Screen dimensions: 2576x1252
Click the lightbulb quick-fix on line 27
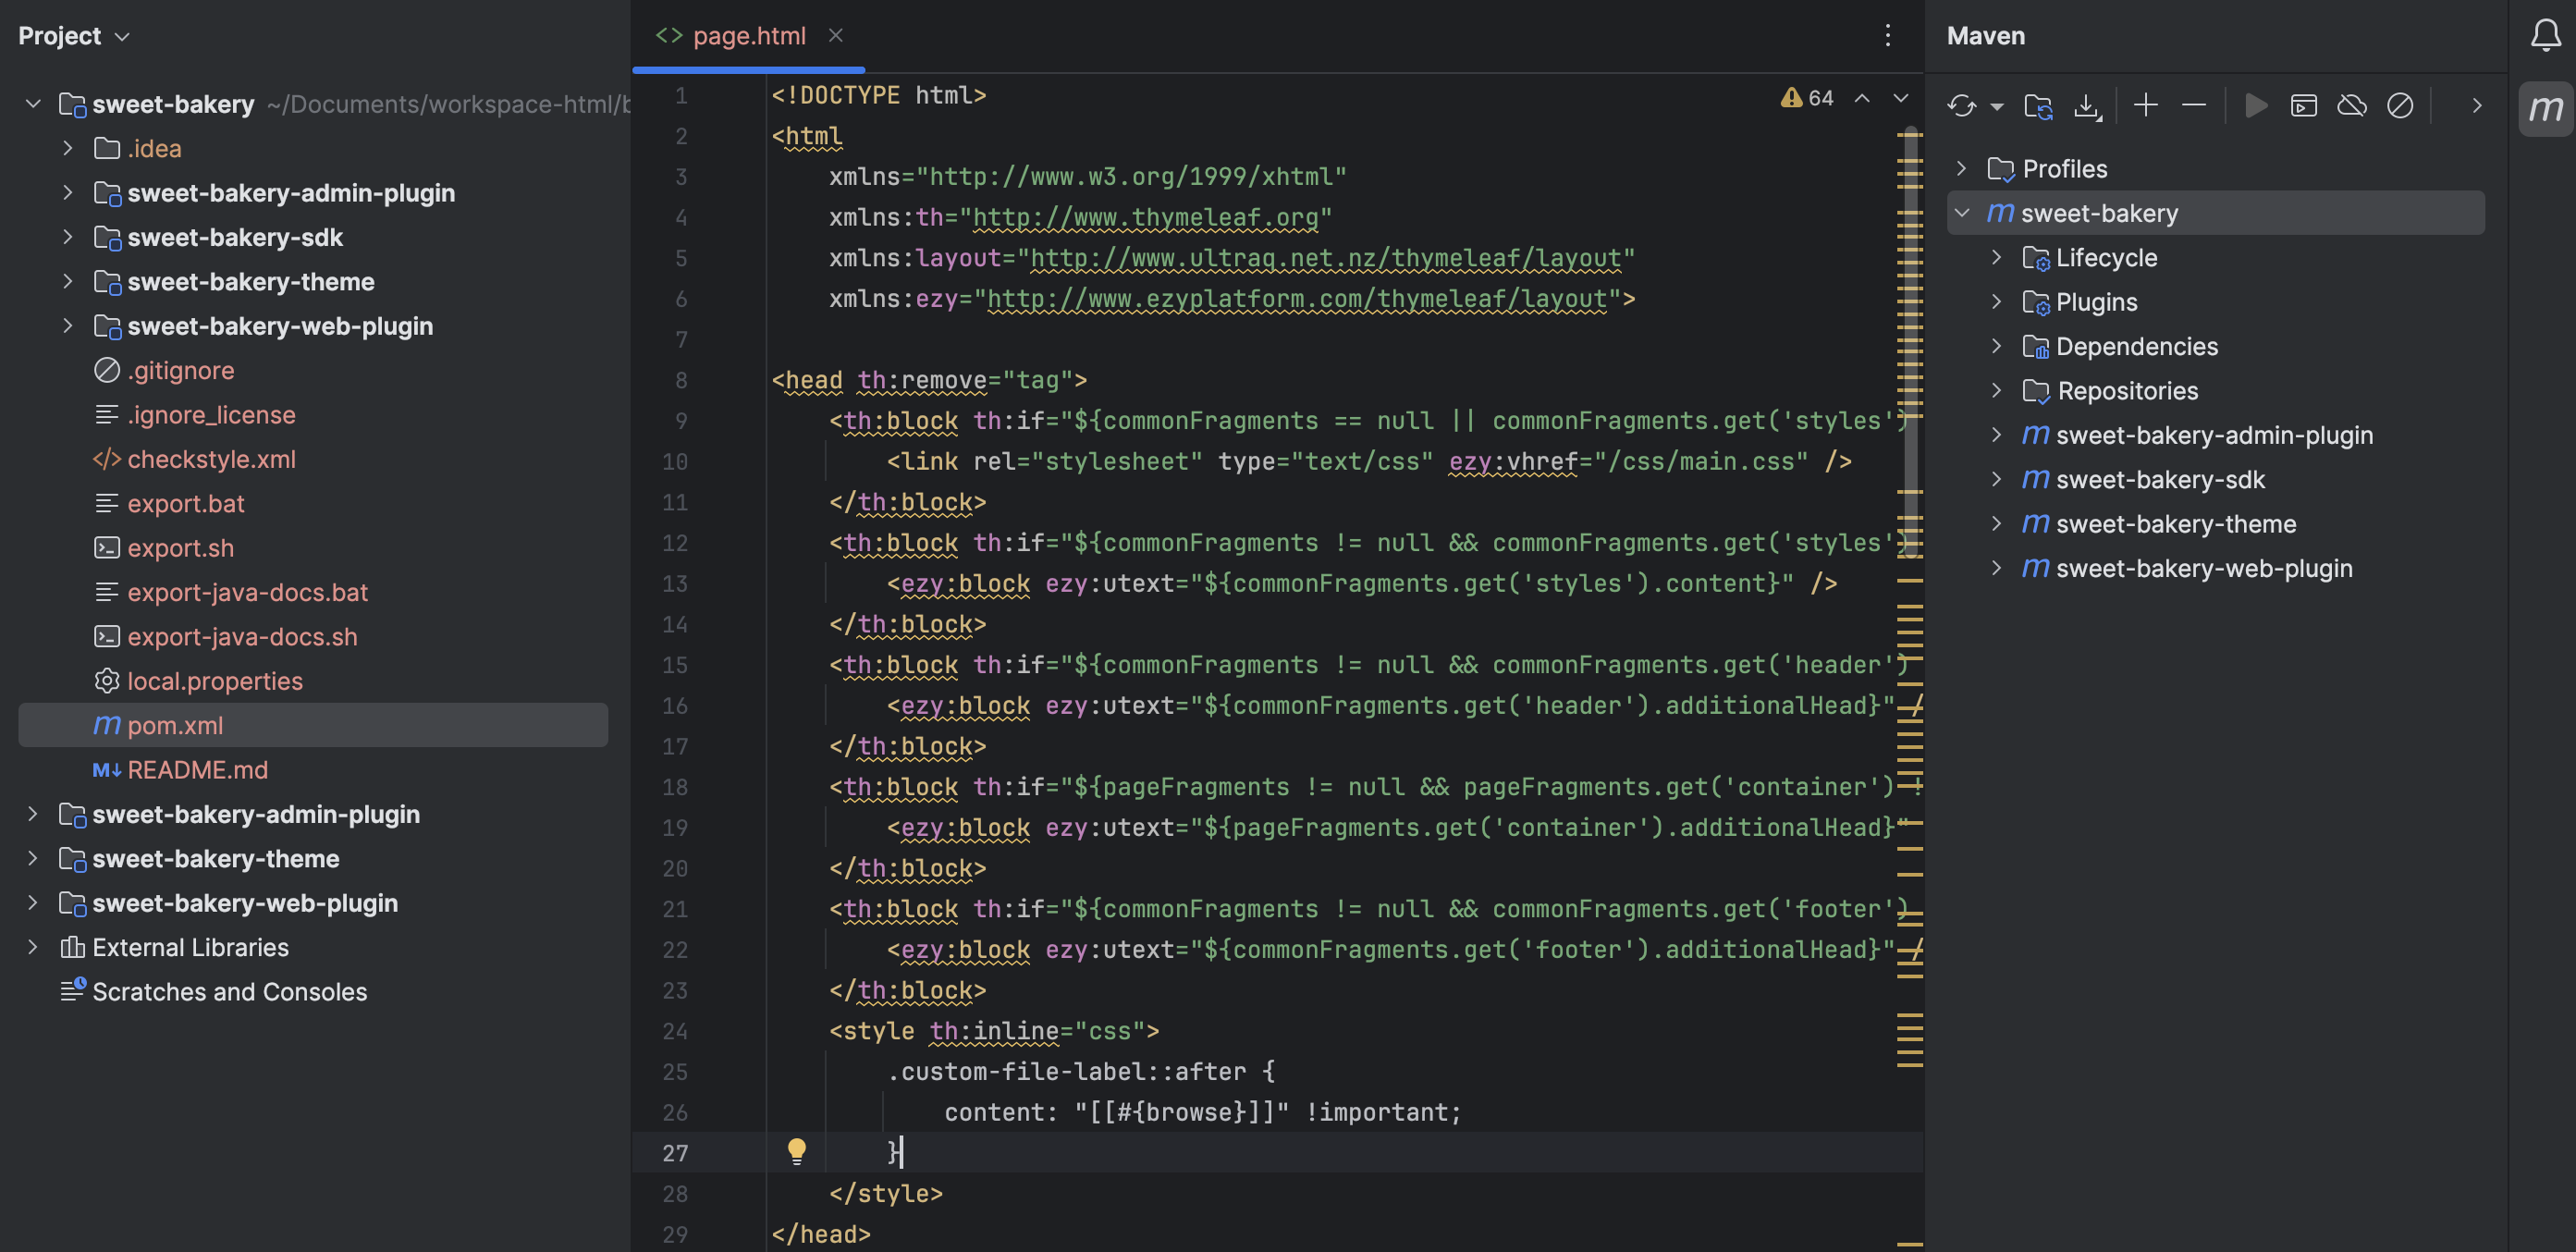click(x=796, y=1151)
